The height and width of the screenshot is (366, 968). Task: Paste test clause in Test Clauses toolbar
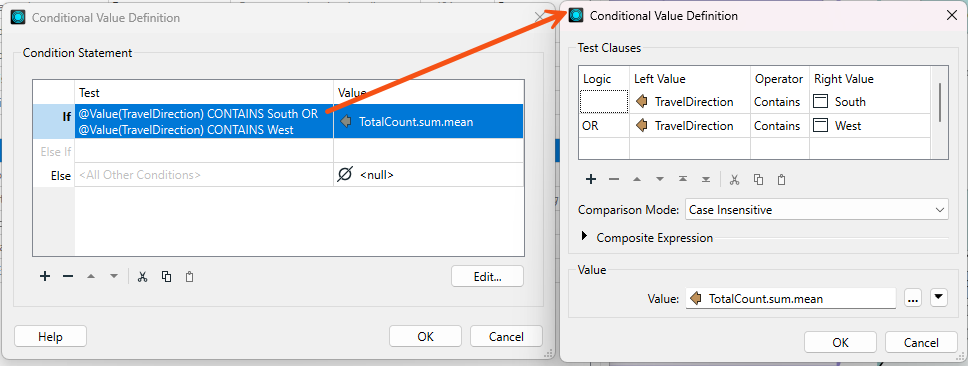point(782,180)
